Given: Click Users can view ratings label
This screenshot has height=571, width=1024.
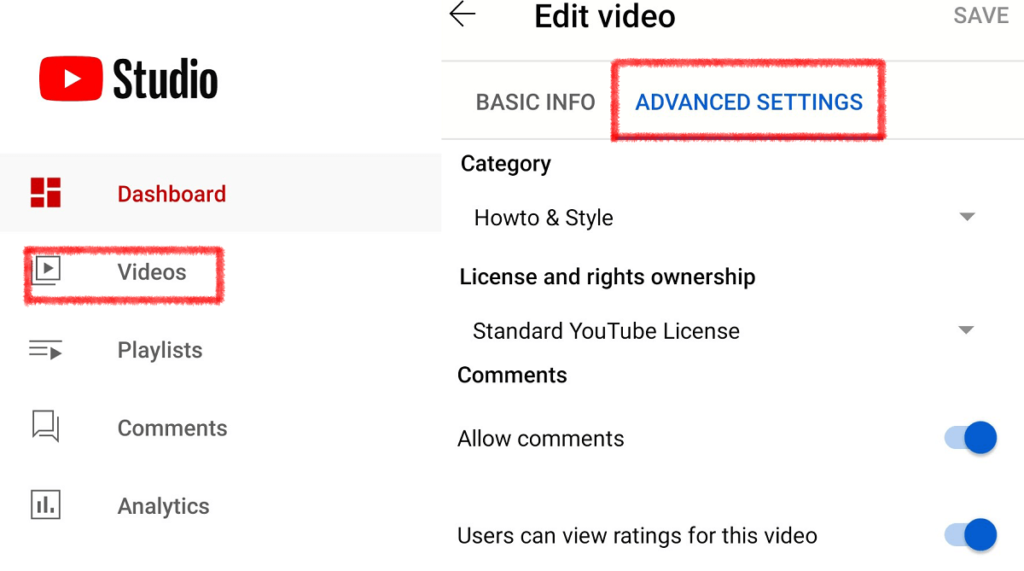Looking at the screenshot, I should pos(637,536).
